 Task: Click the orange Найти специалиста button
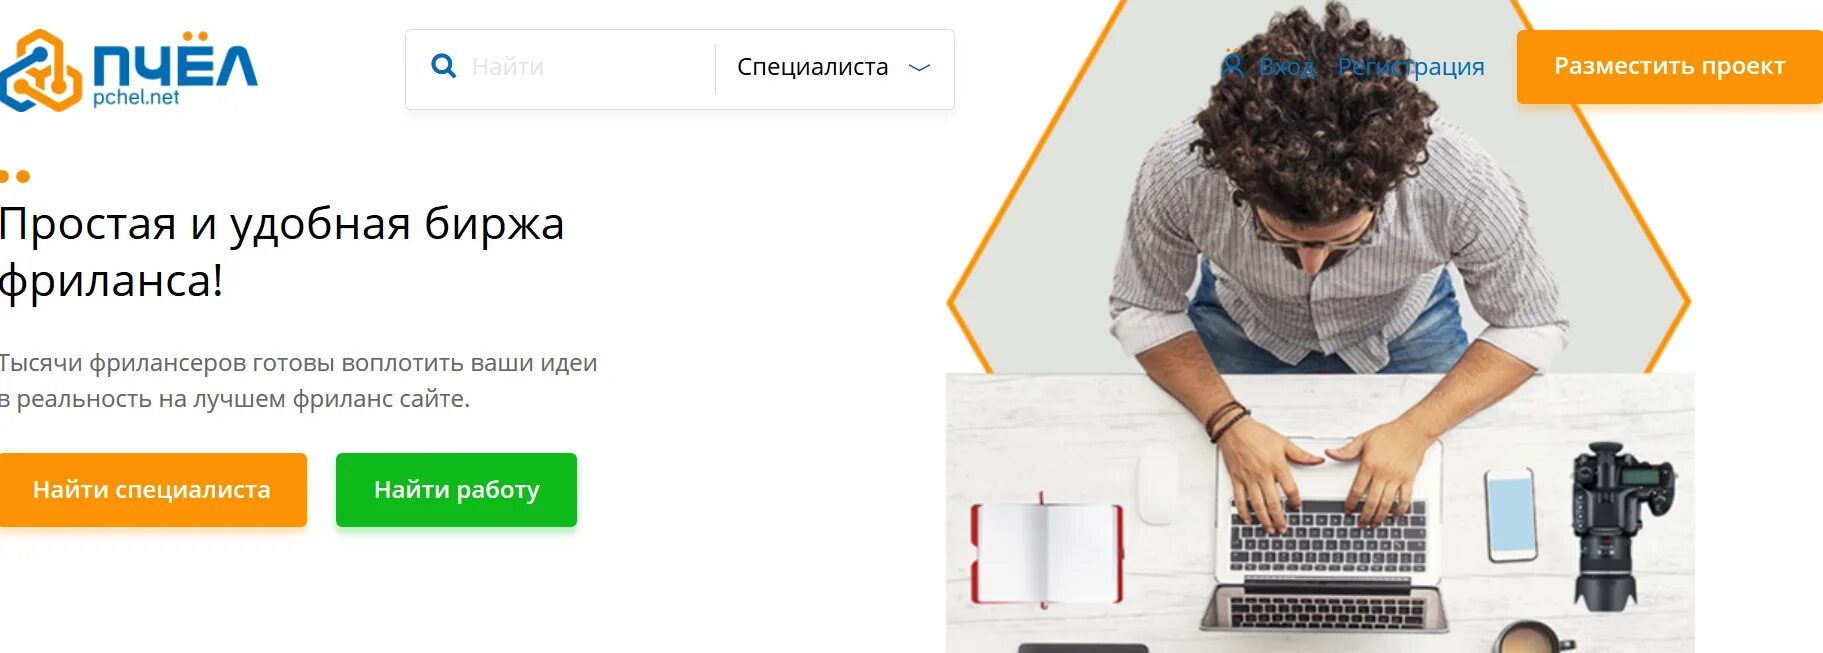coord(153,490)
